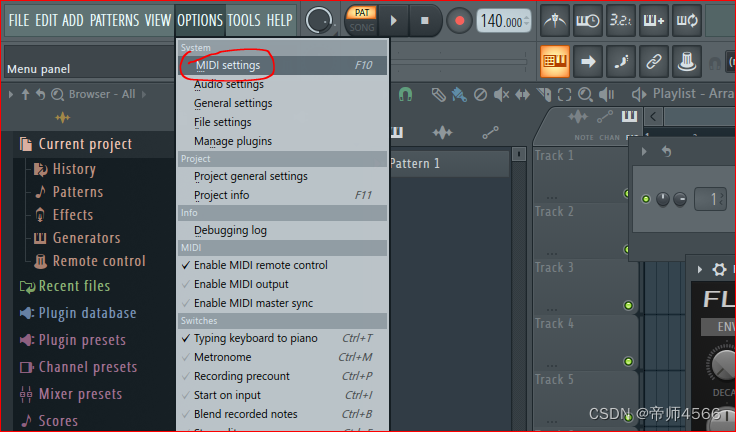This screenshot has width=736, height=432.
Task: Toggle the orange typing keyboard to piano button
Action: click(x=555, y=62)
